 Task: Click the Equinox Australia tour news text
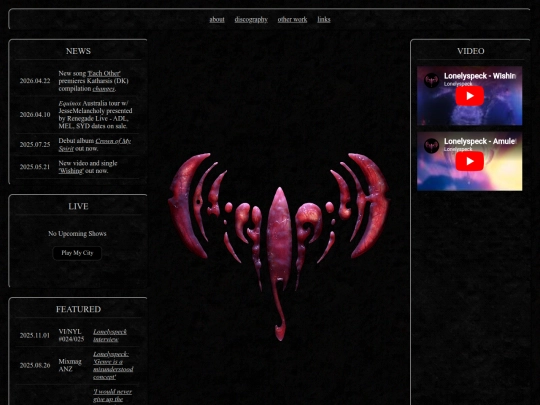(x=95, y=115)
